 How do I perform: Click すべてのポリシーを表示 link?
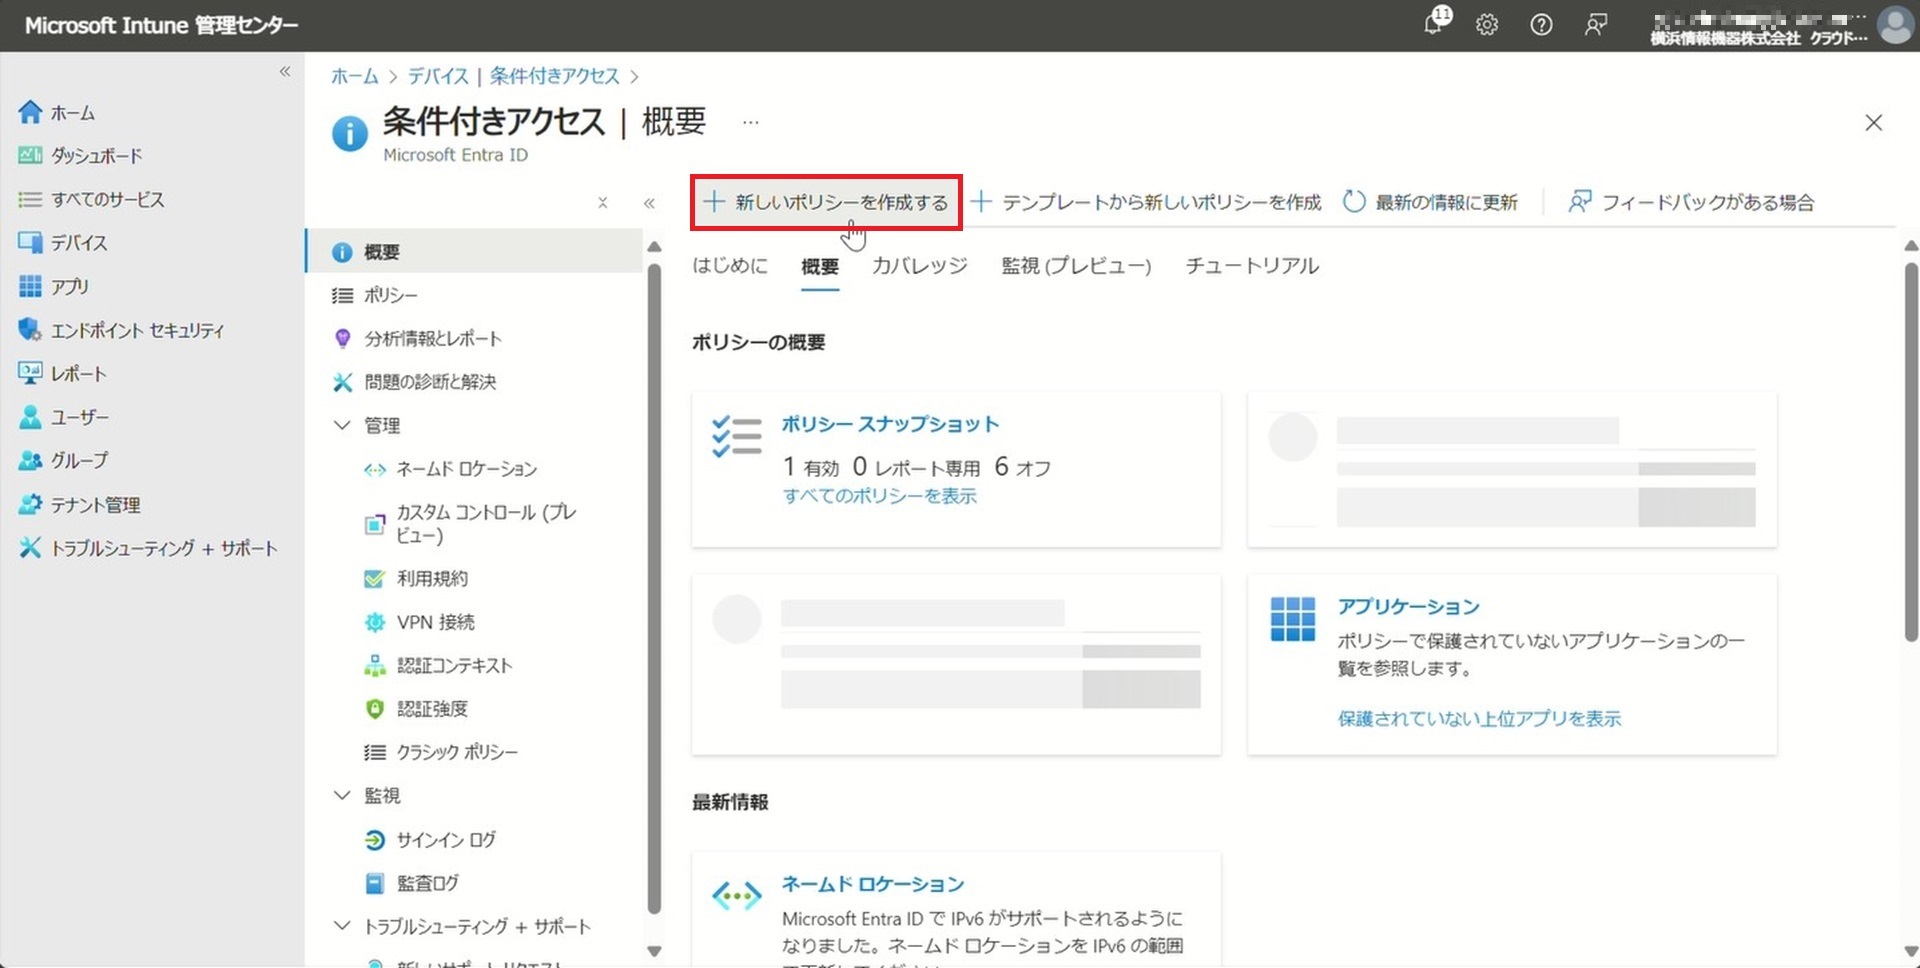click(880, 496)
